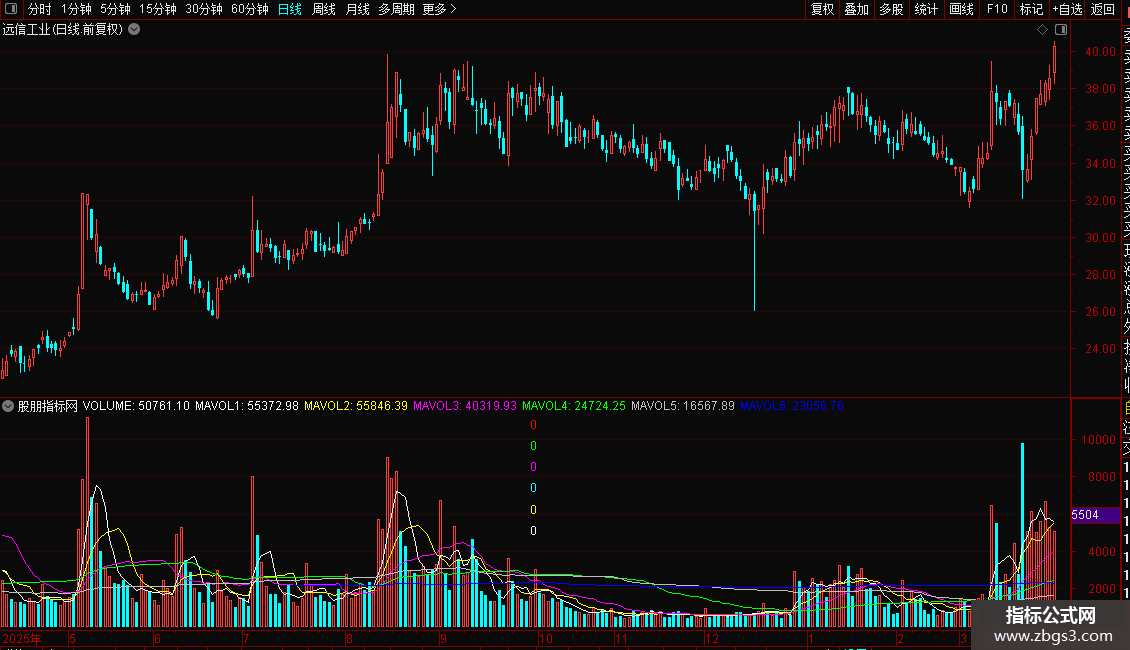The image size is (1130, 650).
Task: Click the 返回 back button
Action: click(x=1103, y=9)
